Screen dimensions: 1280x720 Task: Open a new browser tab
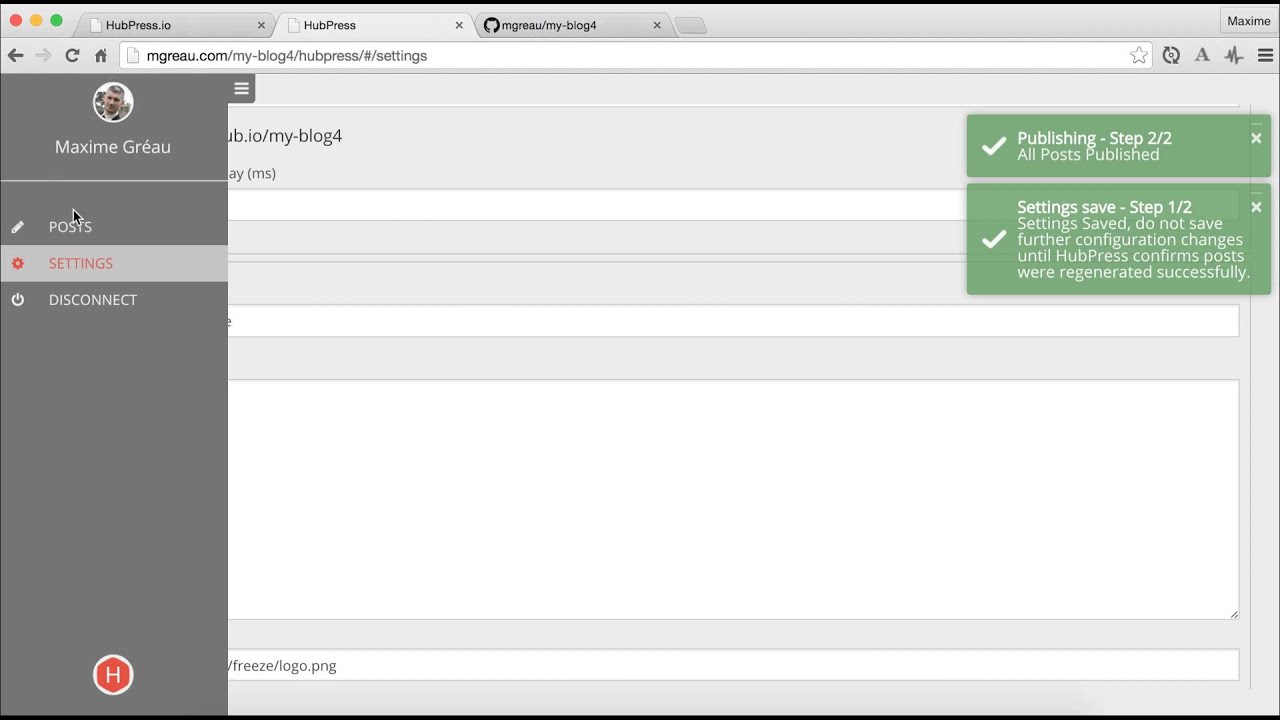coord(690,26)
